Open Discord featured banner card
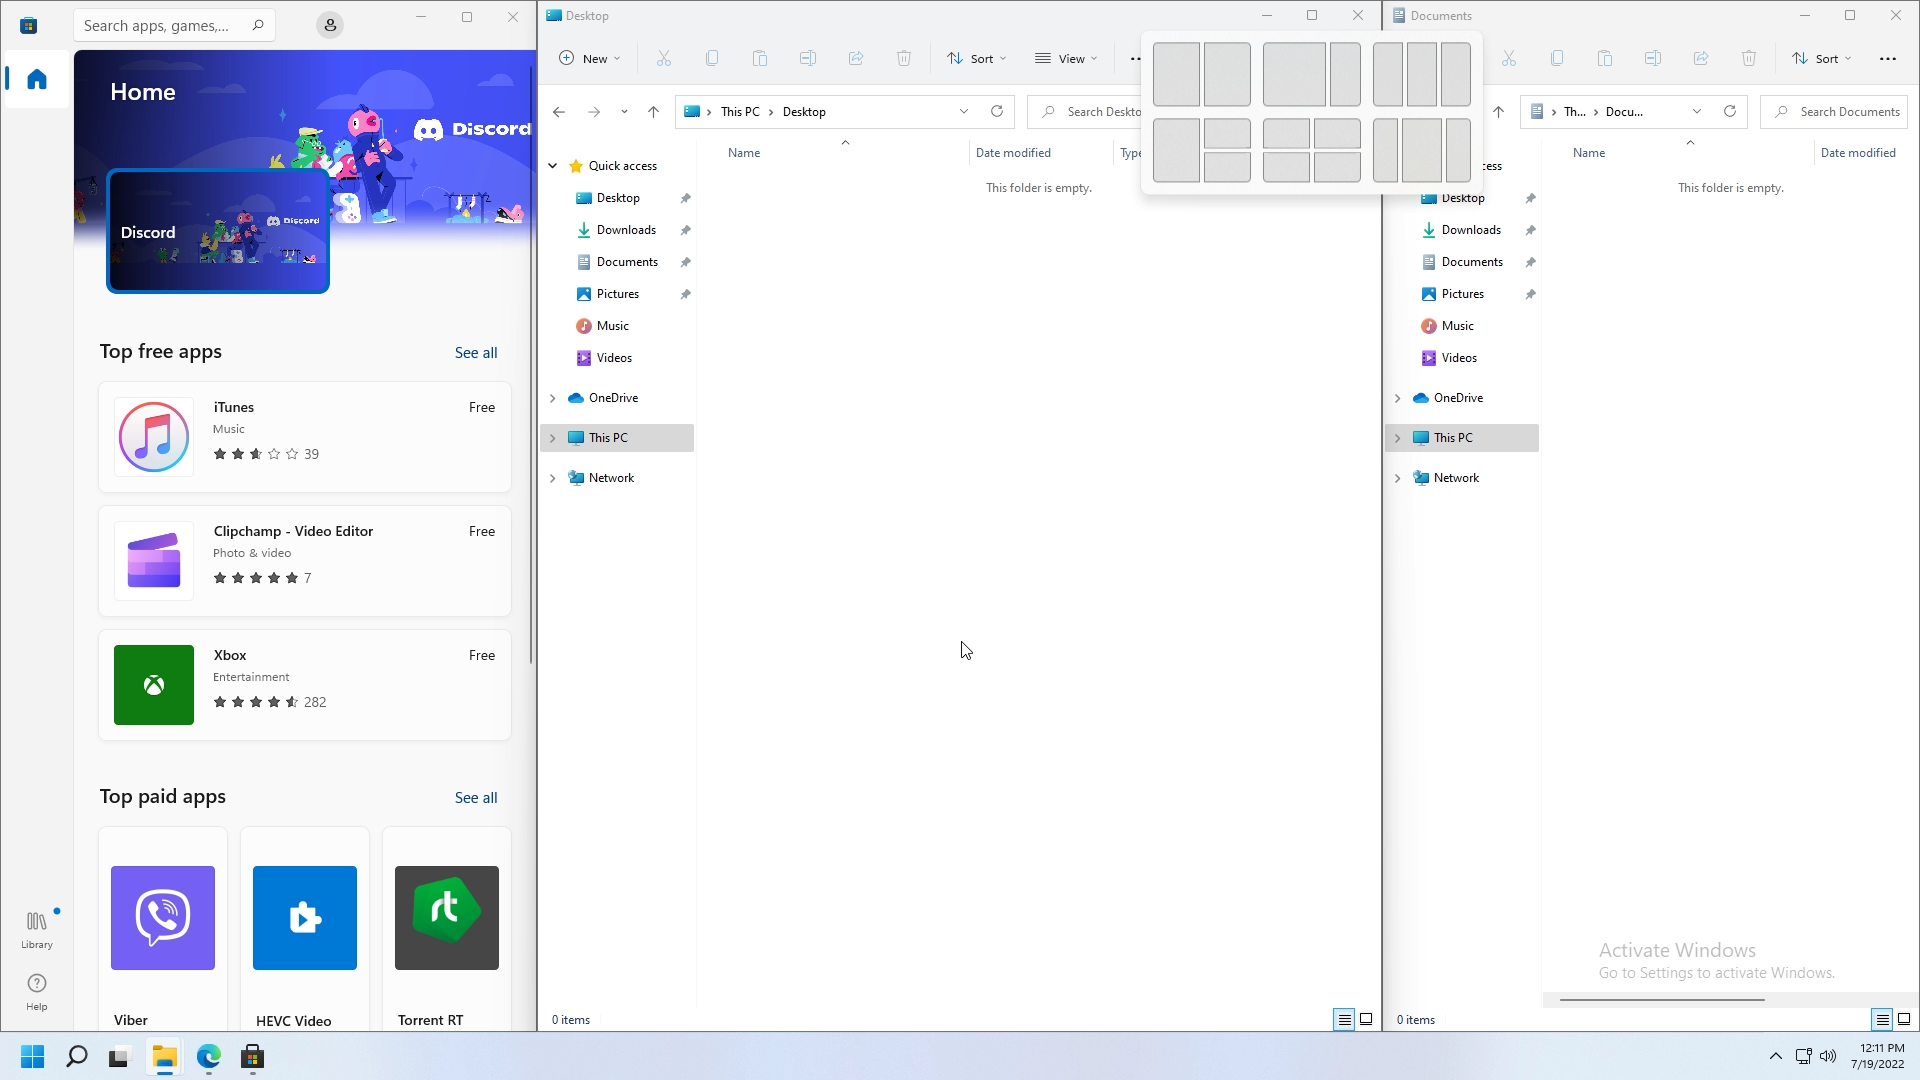This screenshot has width=1920, height=1080. (x=218, y=232)
